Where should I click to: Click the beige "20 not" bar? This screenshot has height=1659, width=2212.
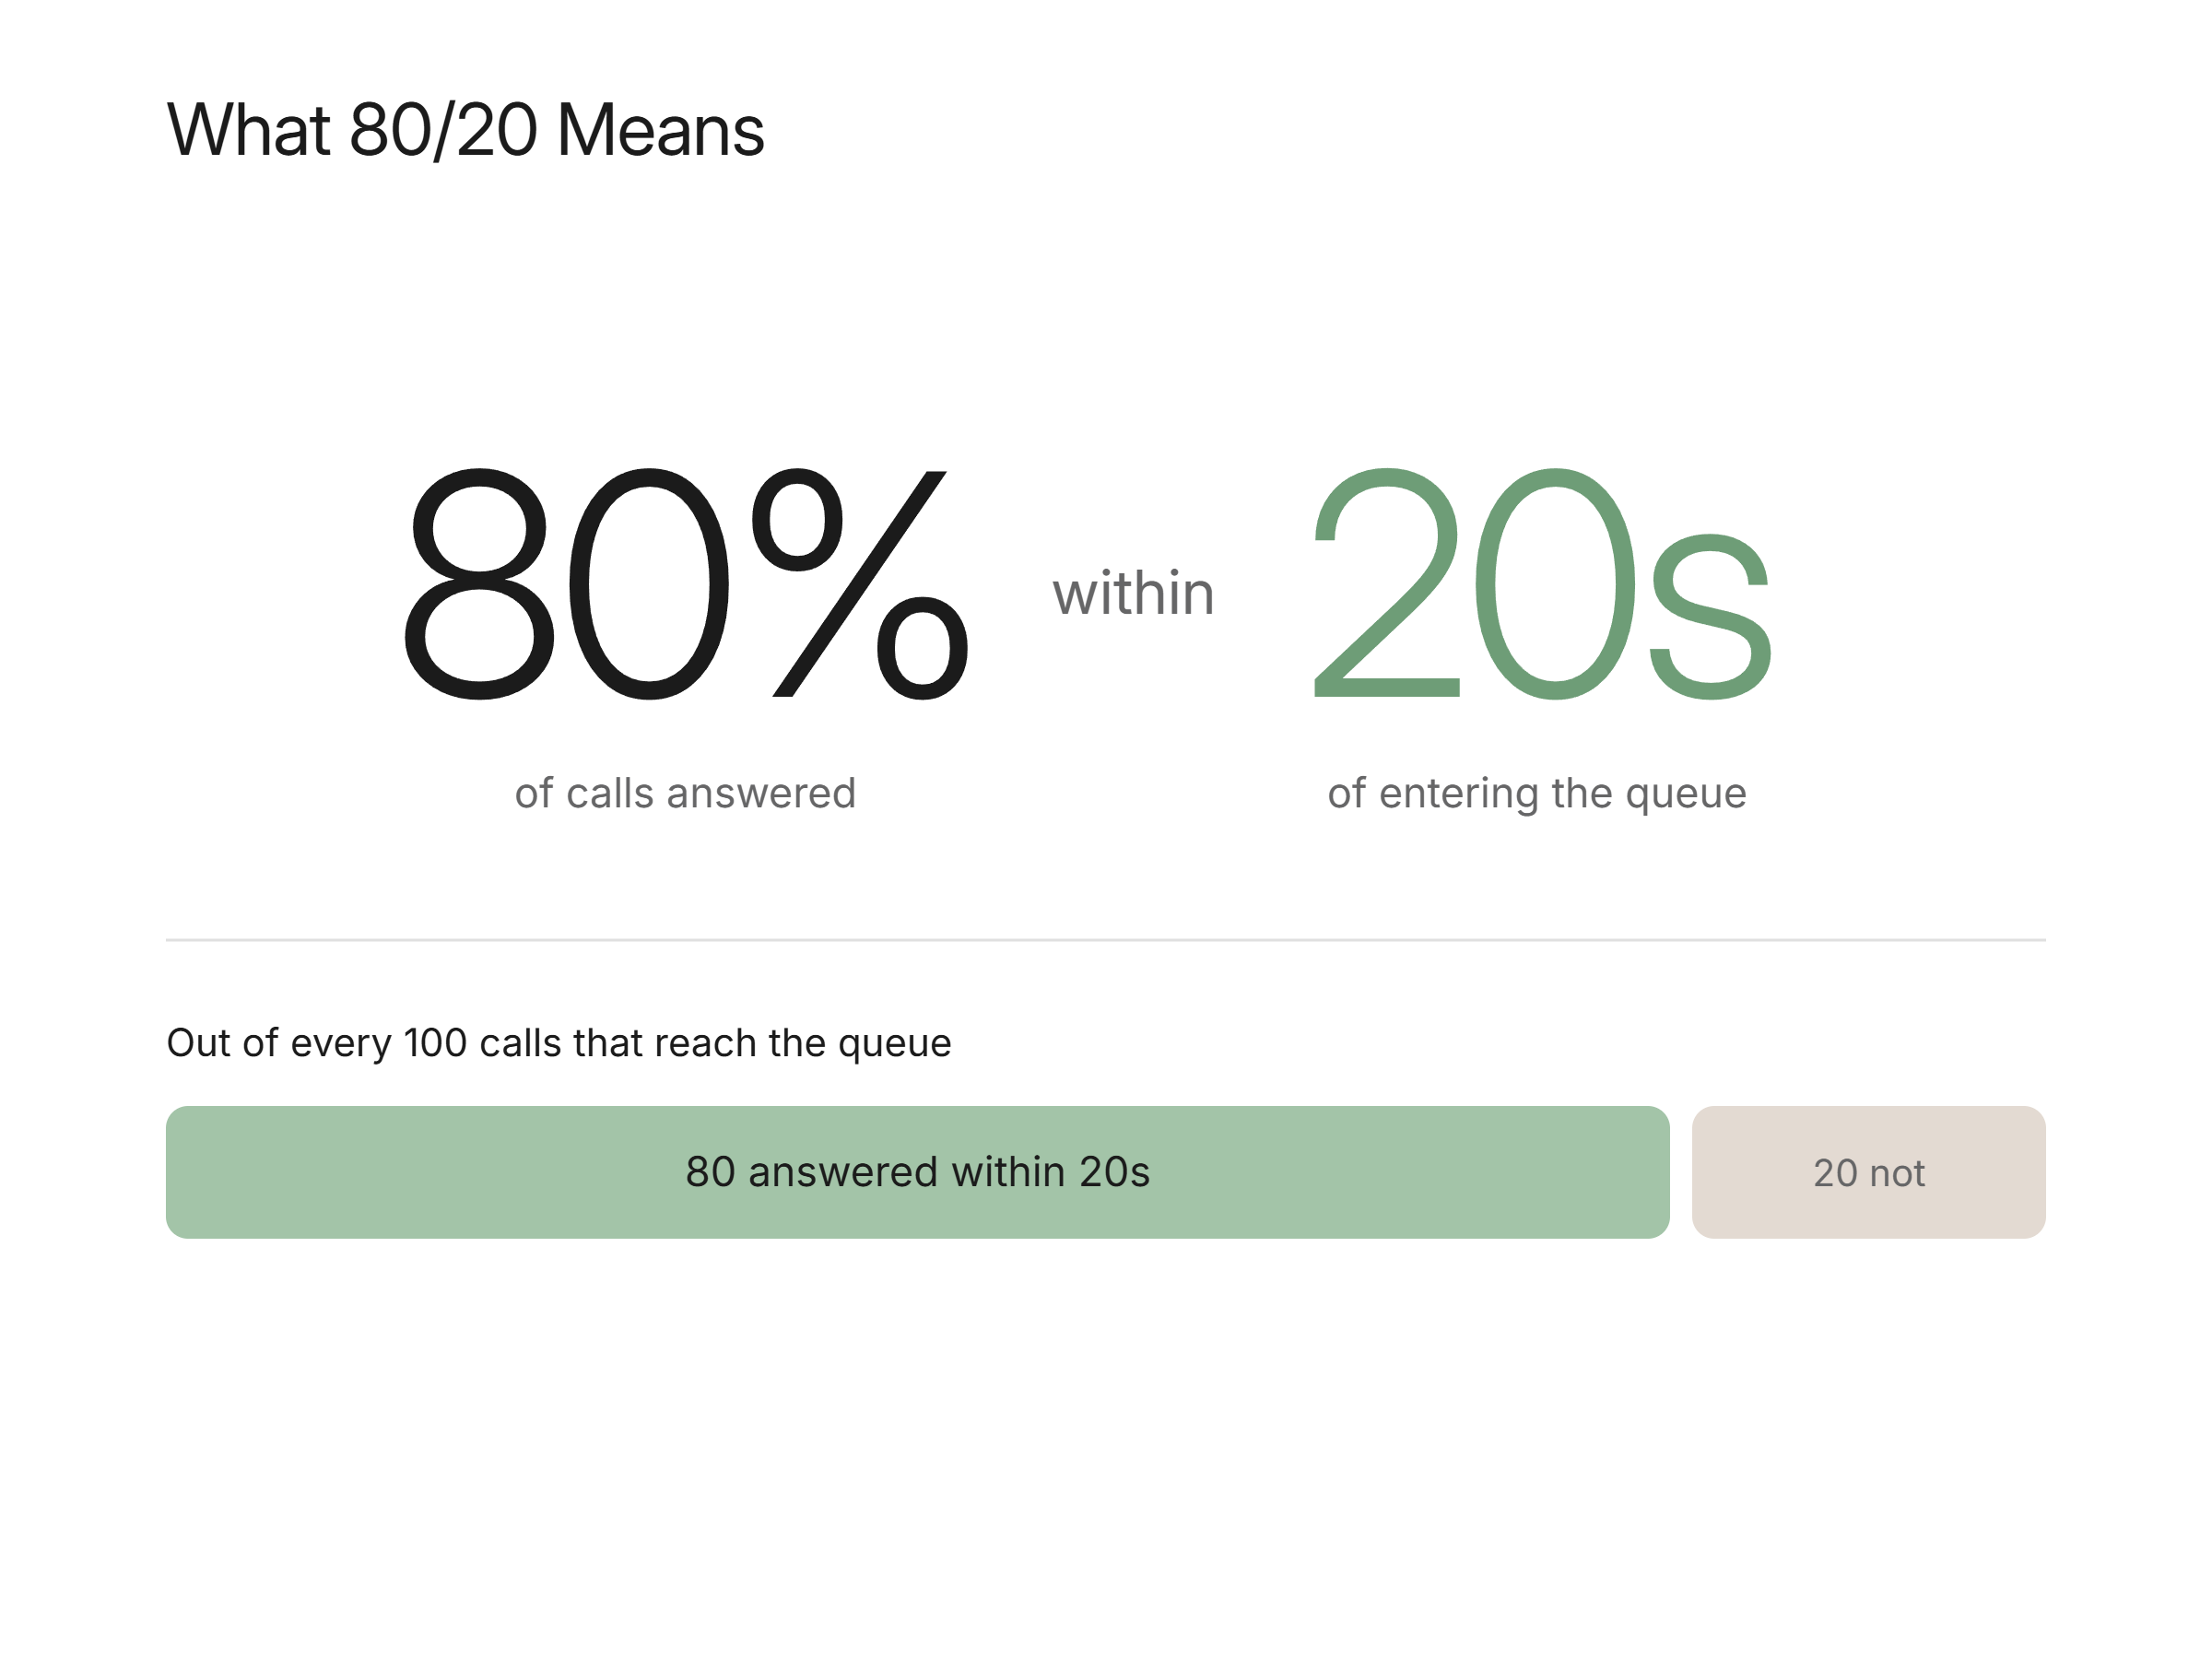[1869, 1172]
